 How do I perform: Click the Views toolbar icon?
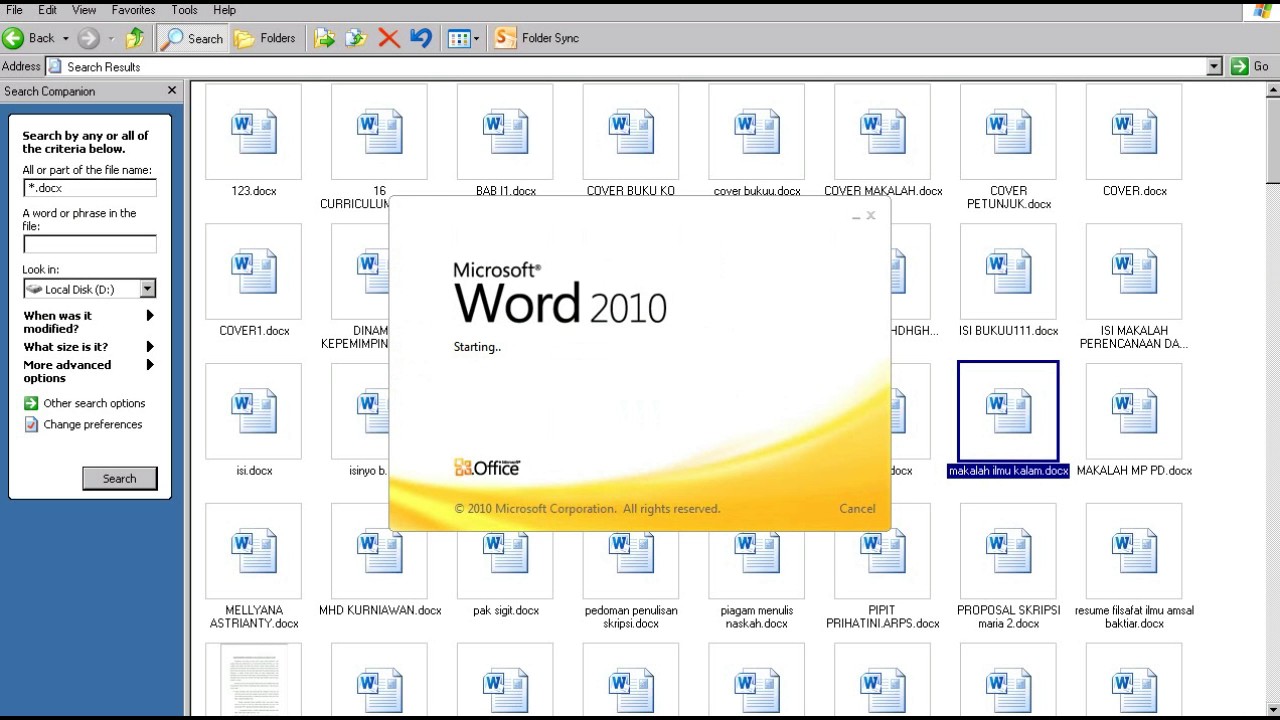459,38
